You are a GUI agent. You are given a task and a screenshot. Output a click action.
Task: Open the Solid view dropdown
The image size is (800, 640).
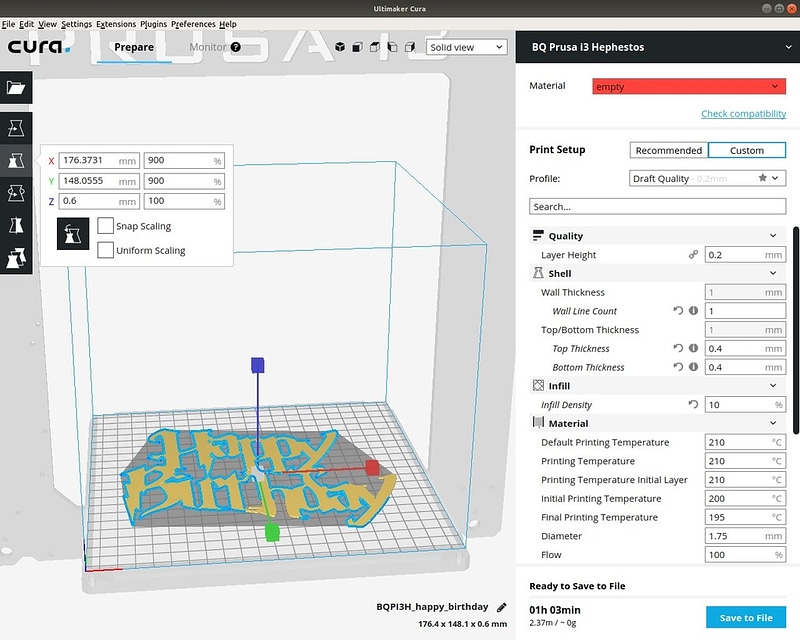(466, 47)
